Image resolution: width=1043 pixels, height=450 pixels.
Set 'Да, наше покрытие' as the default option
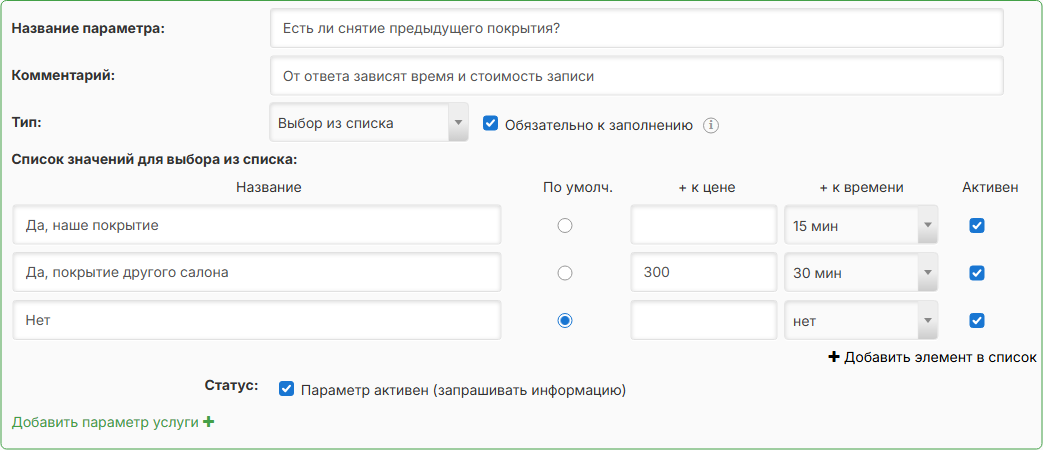coord(565,226)
